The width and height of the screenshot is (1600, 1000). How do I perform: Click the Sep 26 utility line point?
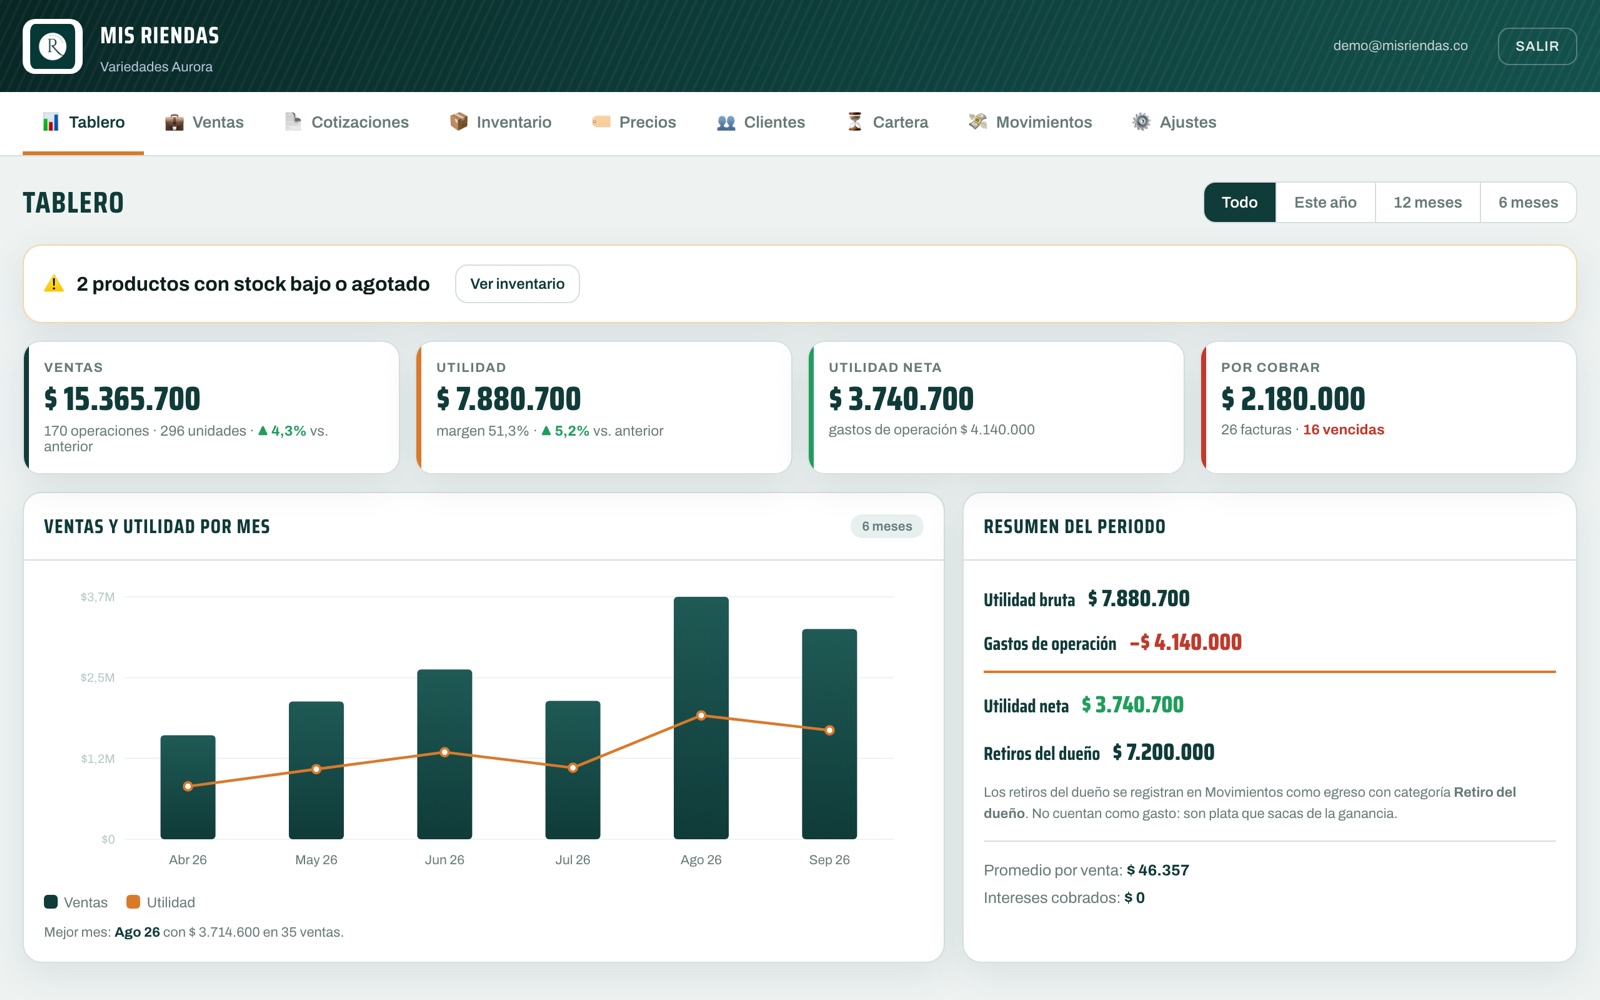click(829, 730)
